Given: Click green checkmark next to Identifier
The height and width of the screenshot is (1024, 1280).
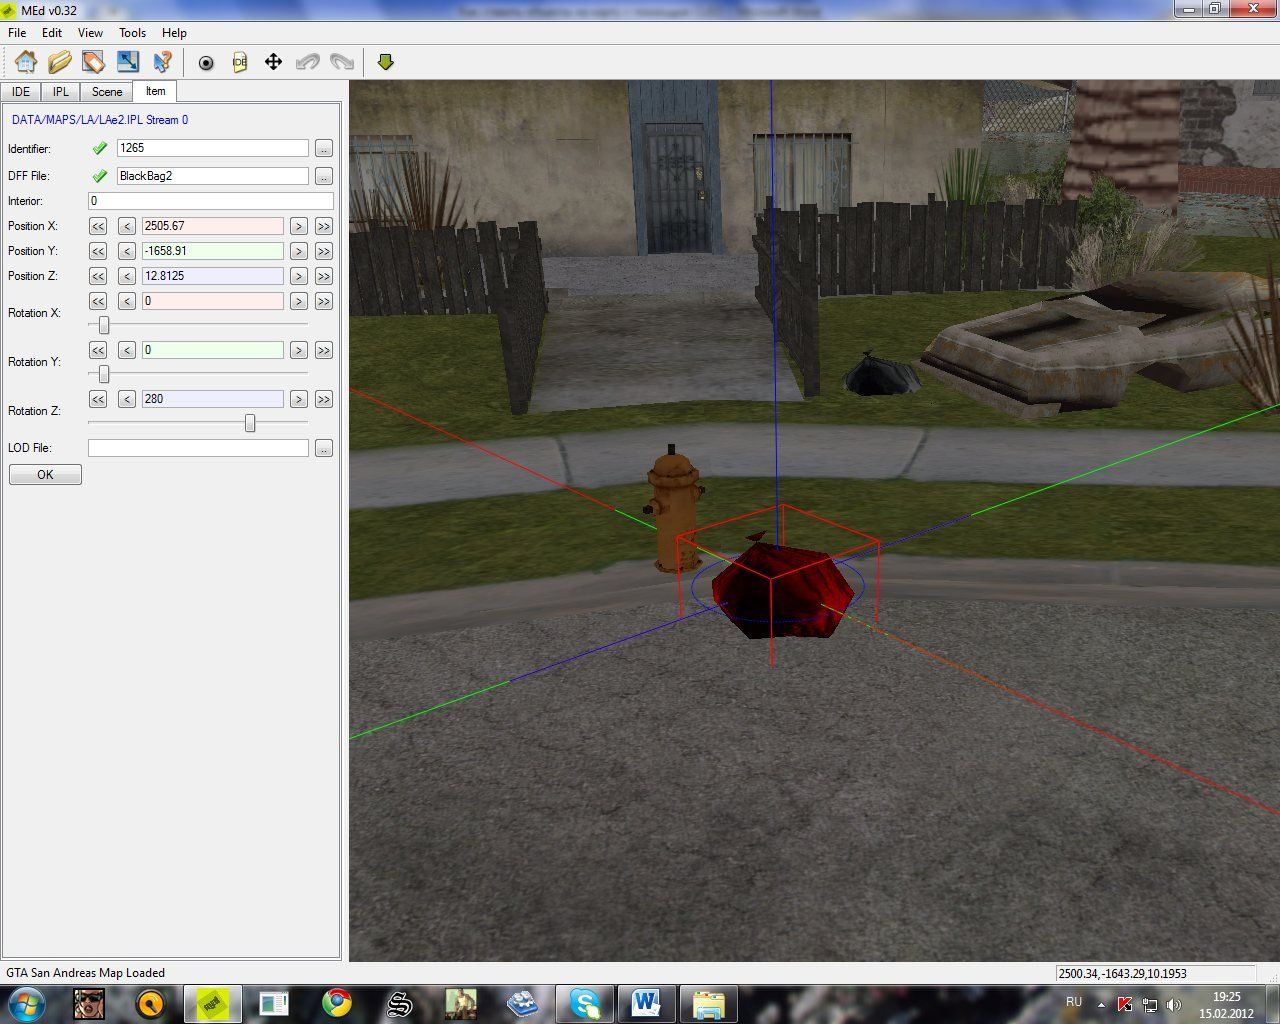Looking at the screenshot, I should pos(100,148).
